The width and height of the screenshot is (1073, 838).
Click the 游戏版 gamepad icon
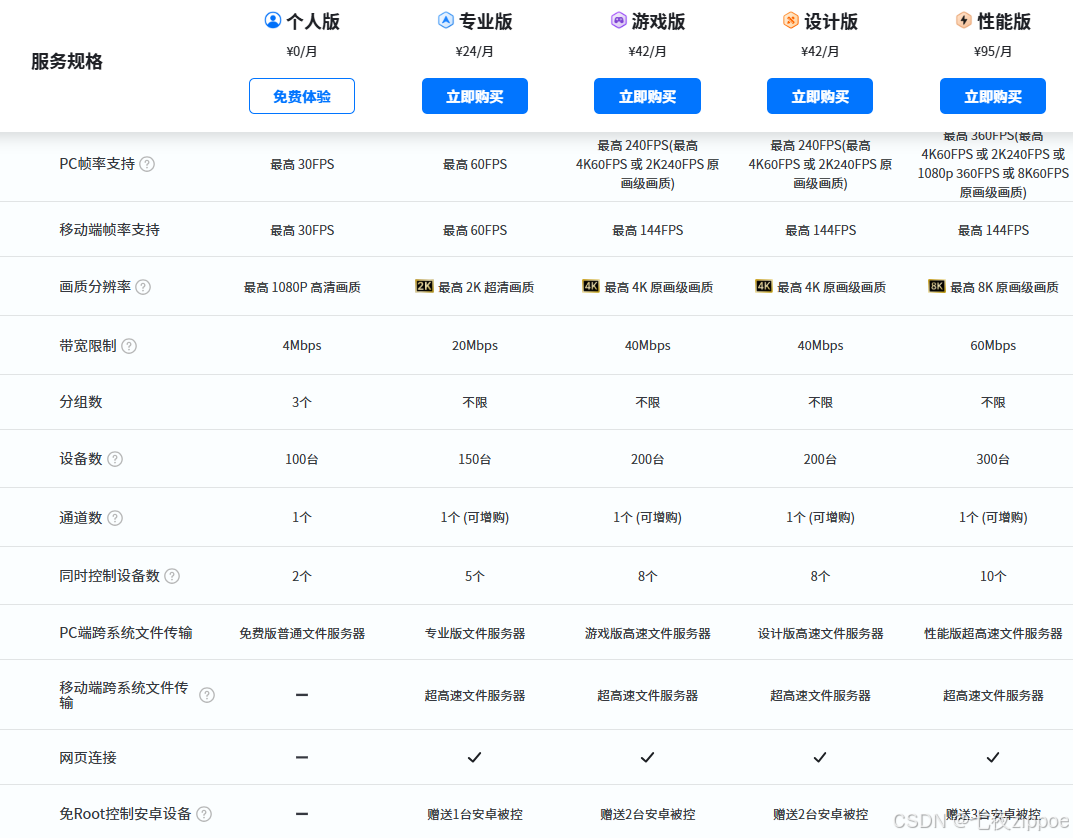619,21
